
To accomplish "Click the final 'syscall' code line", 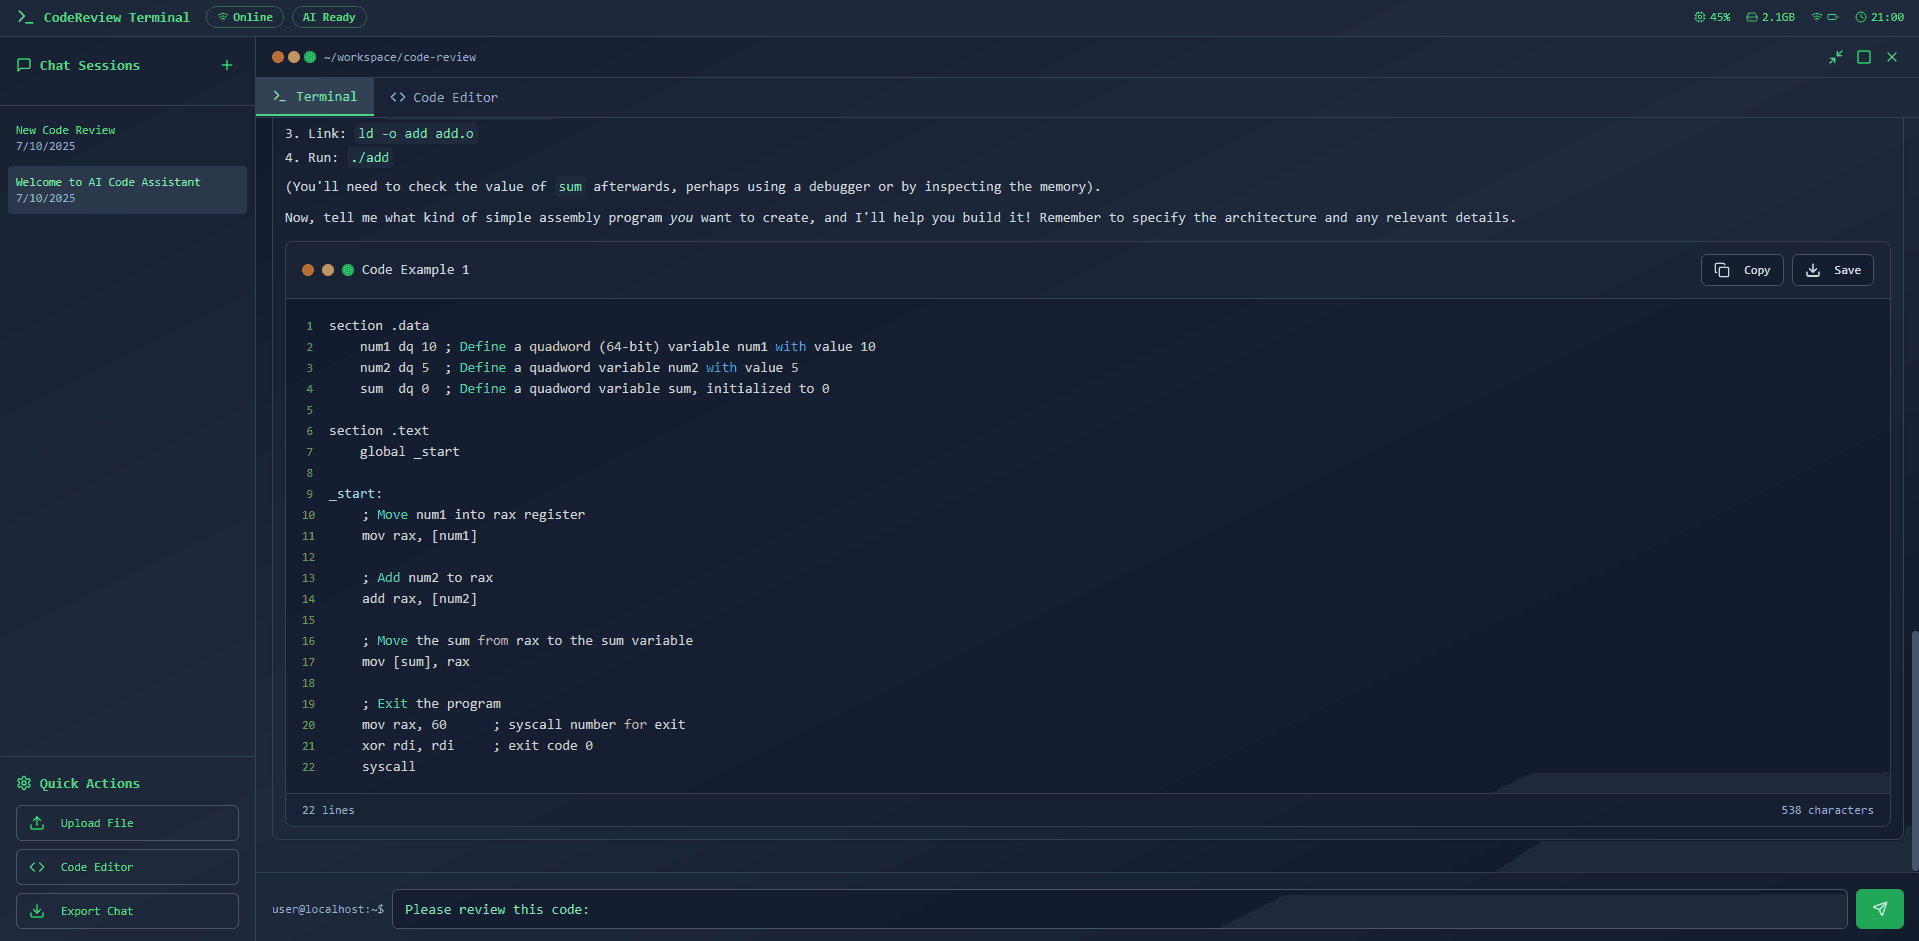I will [x=388, y=767].
